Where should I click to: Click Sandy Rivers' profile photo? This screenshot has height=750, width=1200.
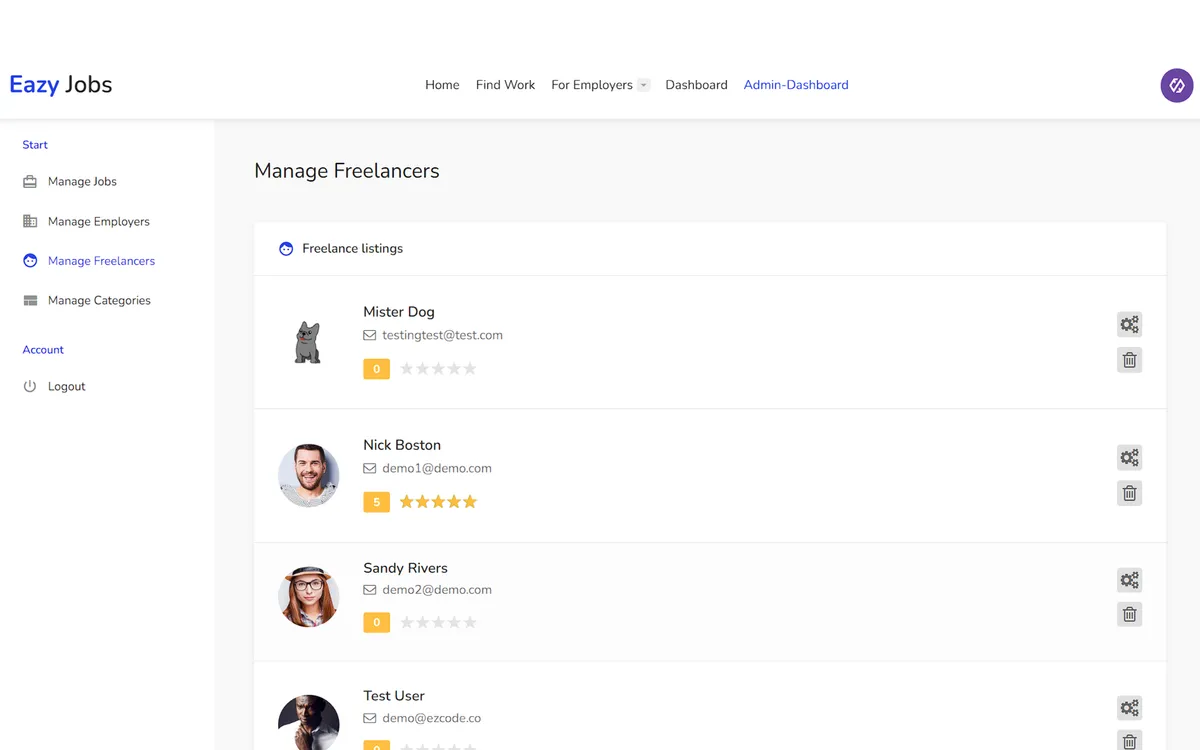(309, 597)
